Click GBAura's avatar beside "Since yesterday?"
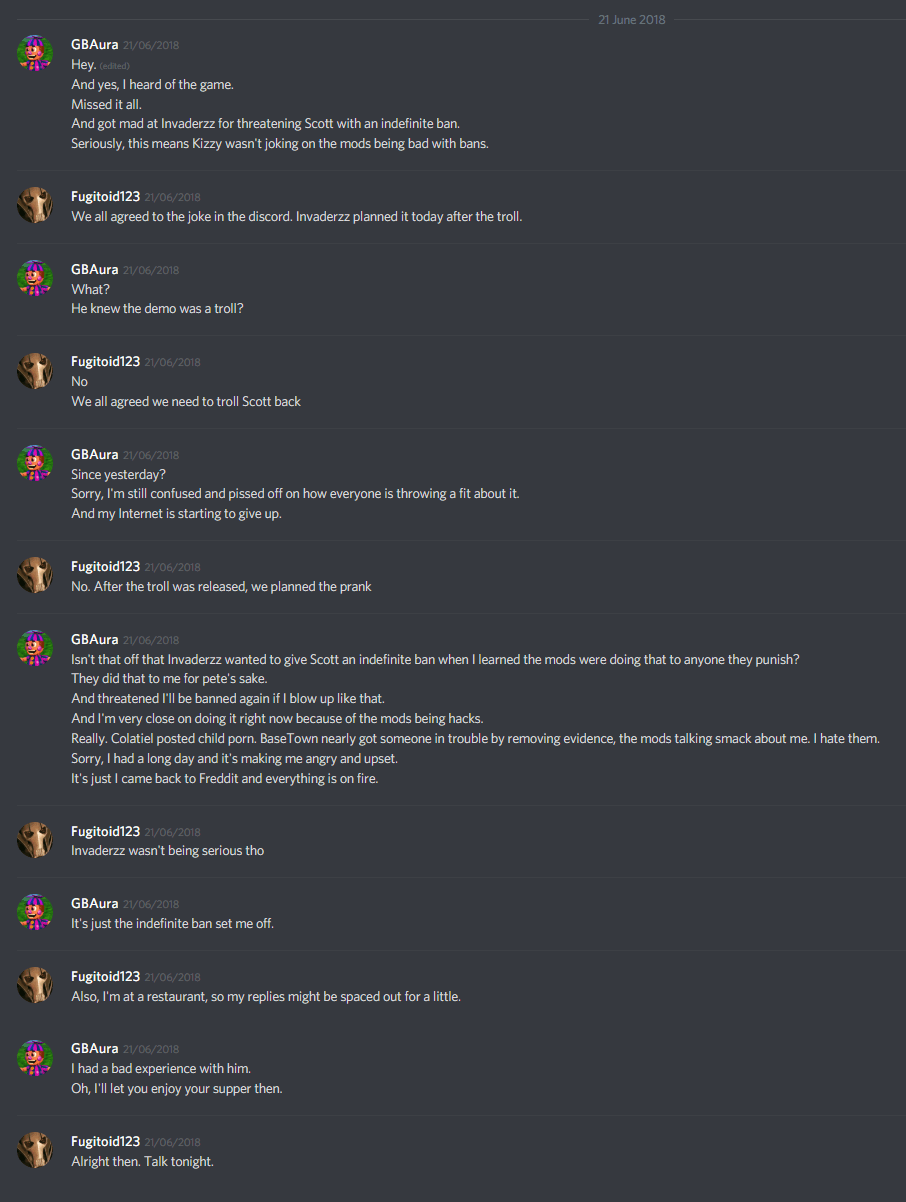The height and width of the screenshot is (1202, 906). click(35, 462)
